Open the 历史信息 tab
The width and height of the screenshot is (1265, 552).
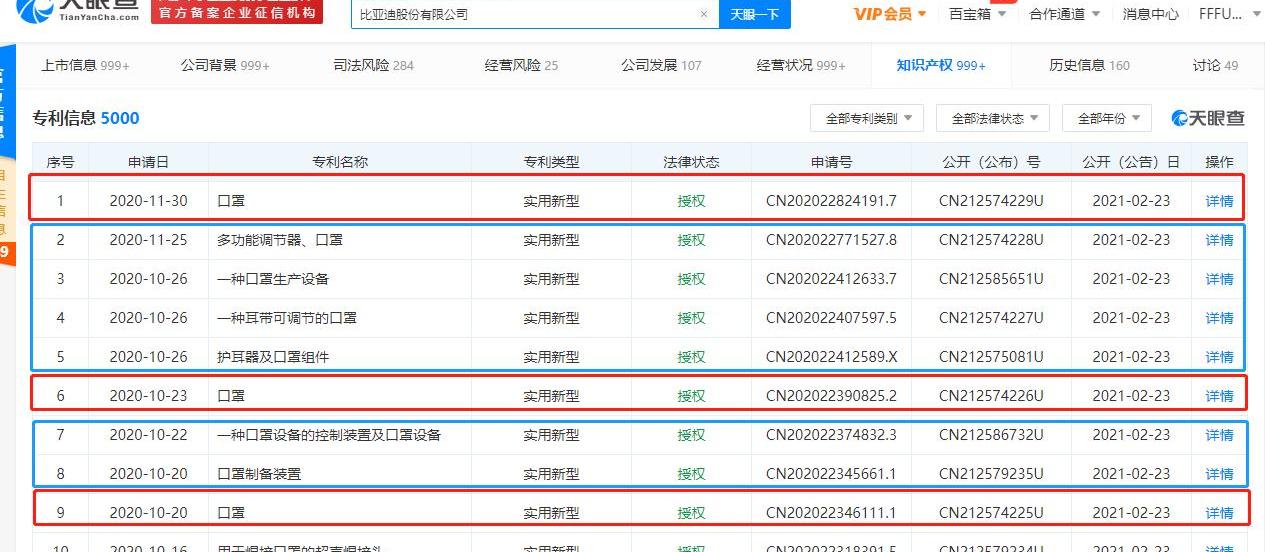1089,65
